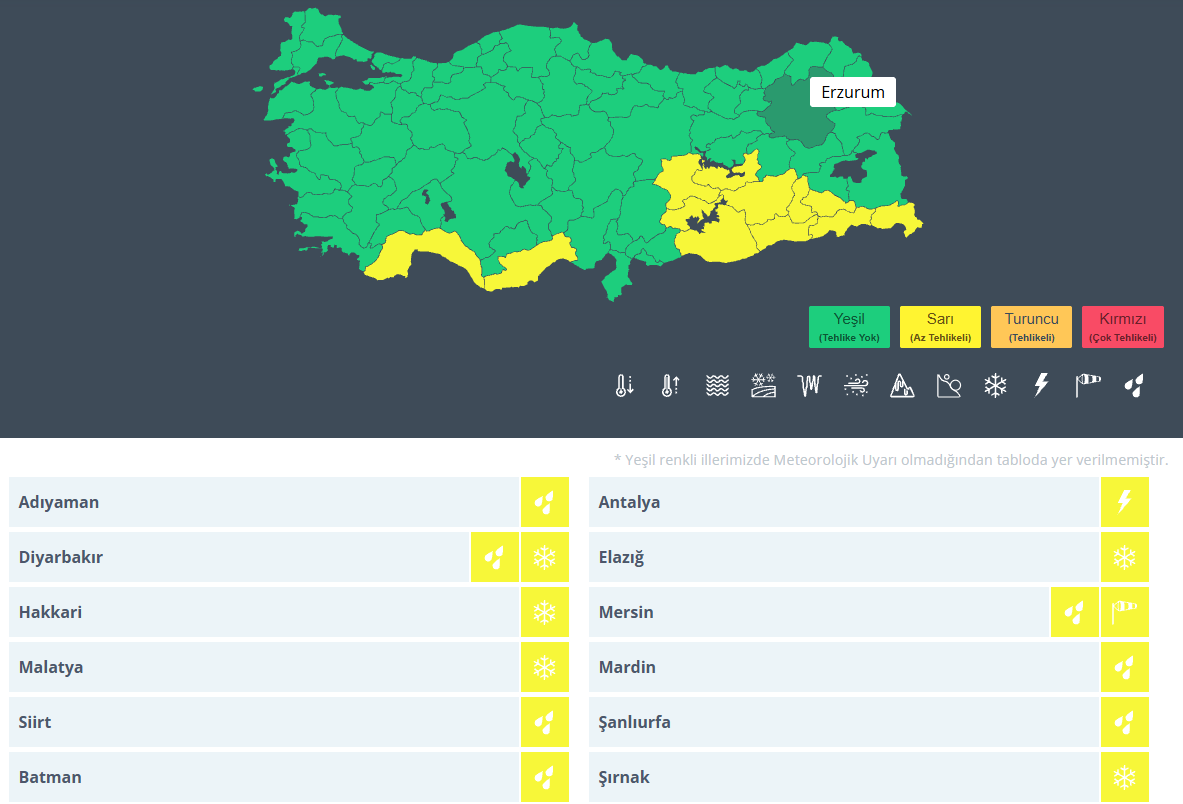This screenshot has width=1183, height=804.
Task: Click Diyarbakır's rain warning icon
Action: pyautogui.click(x=494, y=557)
